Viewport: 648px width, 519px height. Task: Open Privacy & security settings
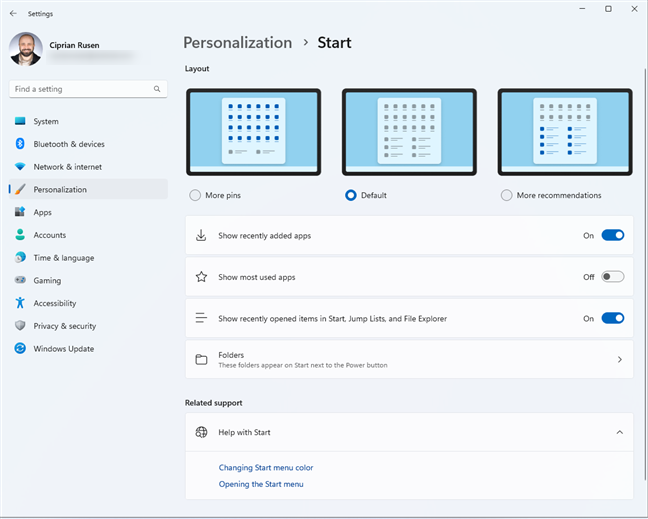88,326
